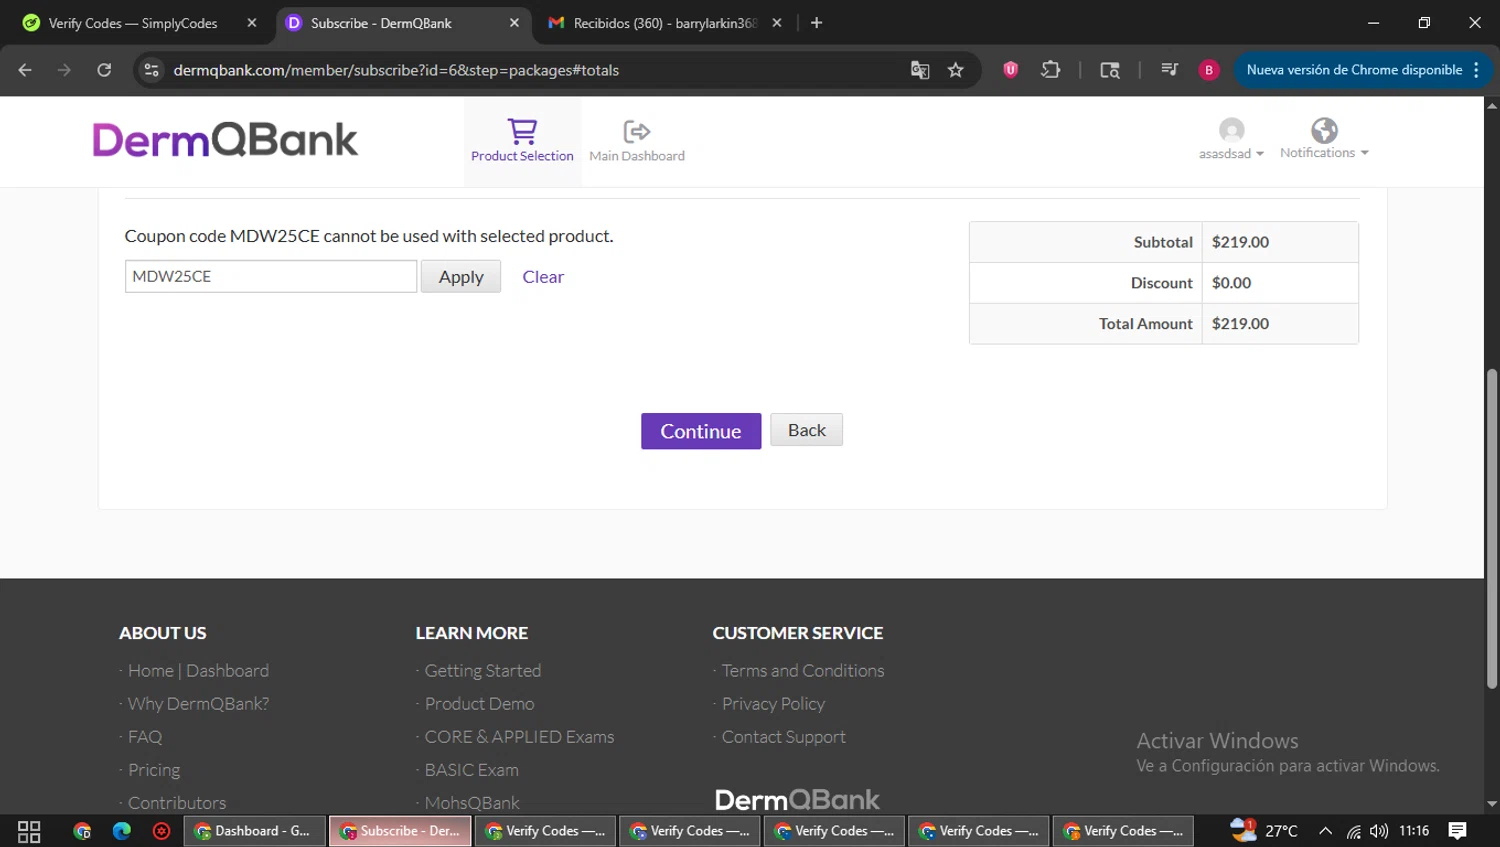The width and height of the screenshot is (1500, 847).
Task: Bookmark this page with the star icon
Action: point(956,70)
